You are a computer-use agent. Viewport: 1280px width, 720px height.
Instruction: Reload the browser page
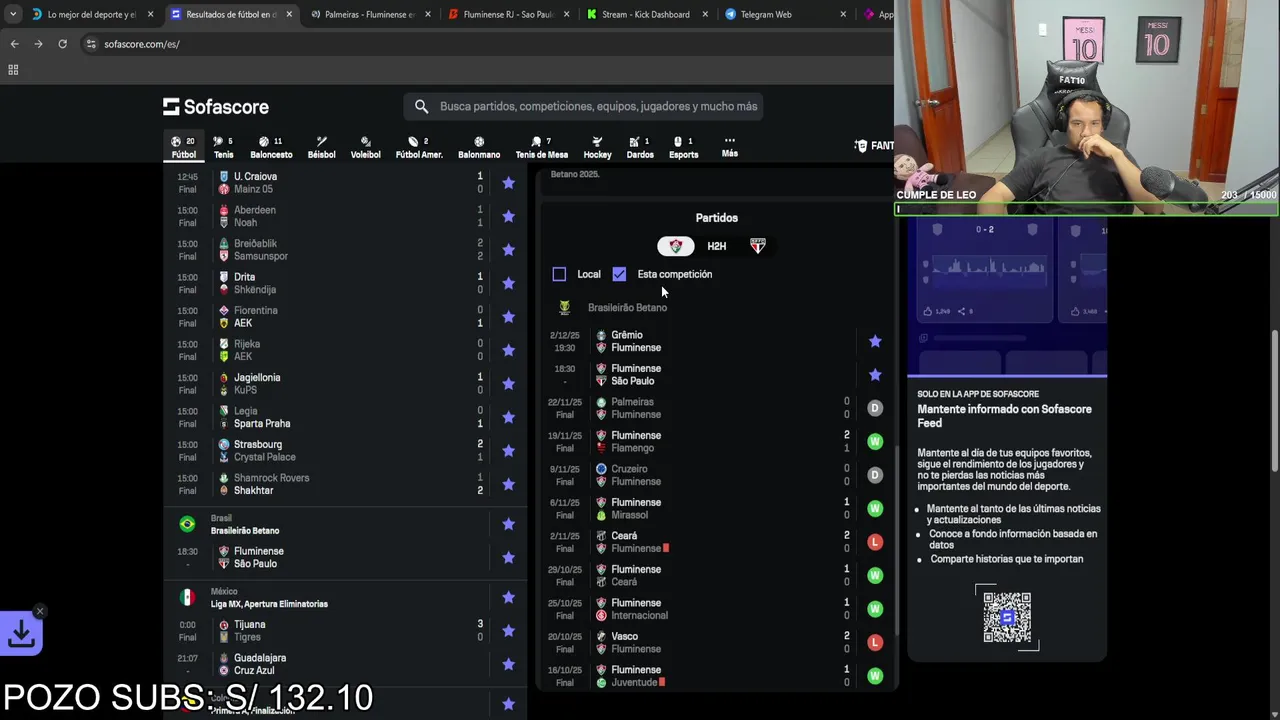coord(62,44)
